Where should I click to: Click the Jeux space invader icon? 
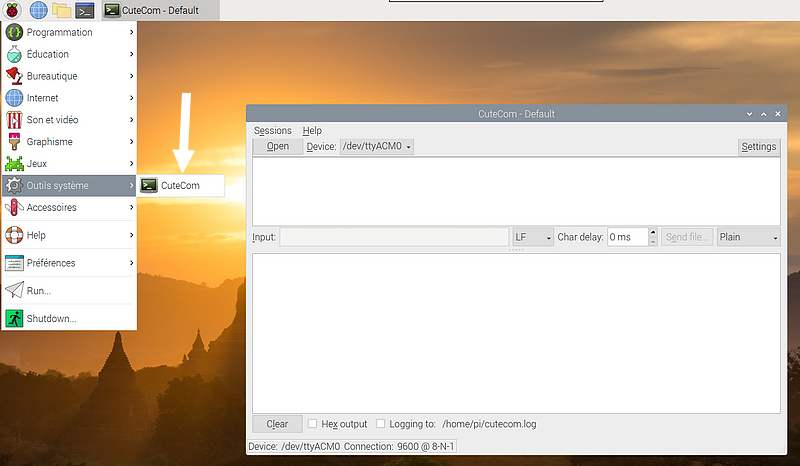[14, 164]
